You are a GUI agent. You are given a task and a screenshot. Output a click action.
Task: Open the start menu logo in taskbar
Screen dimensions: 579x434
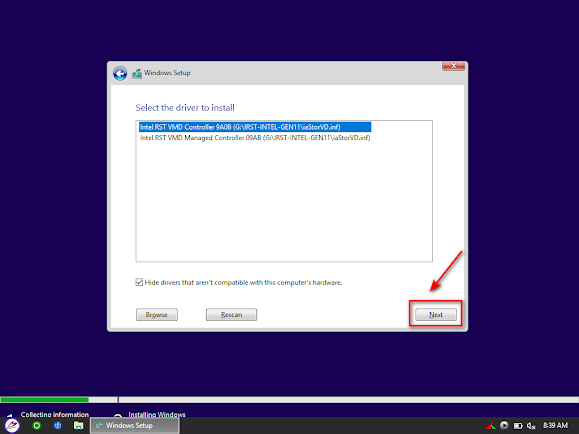[12, 426]
